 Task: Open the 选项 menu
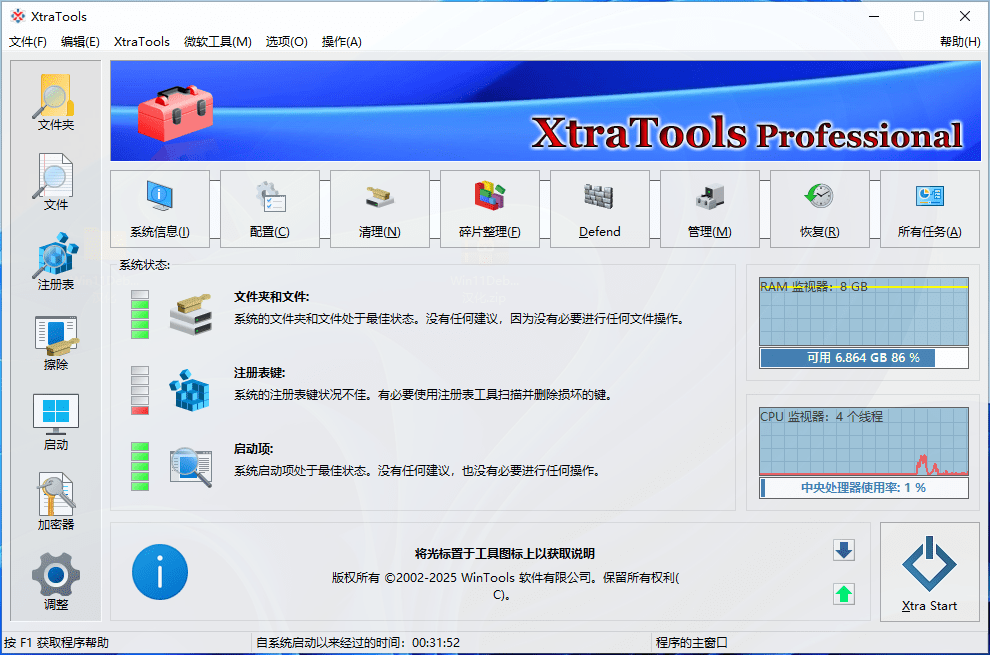point(286,42)
